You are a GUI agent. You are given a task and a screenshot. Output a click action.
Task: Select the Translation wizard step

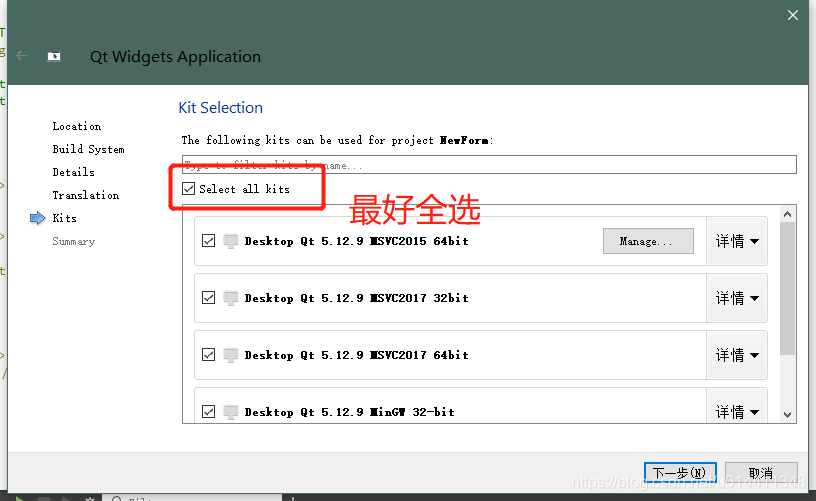pos(85,195)
